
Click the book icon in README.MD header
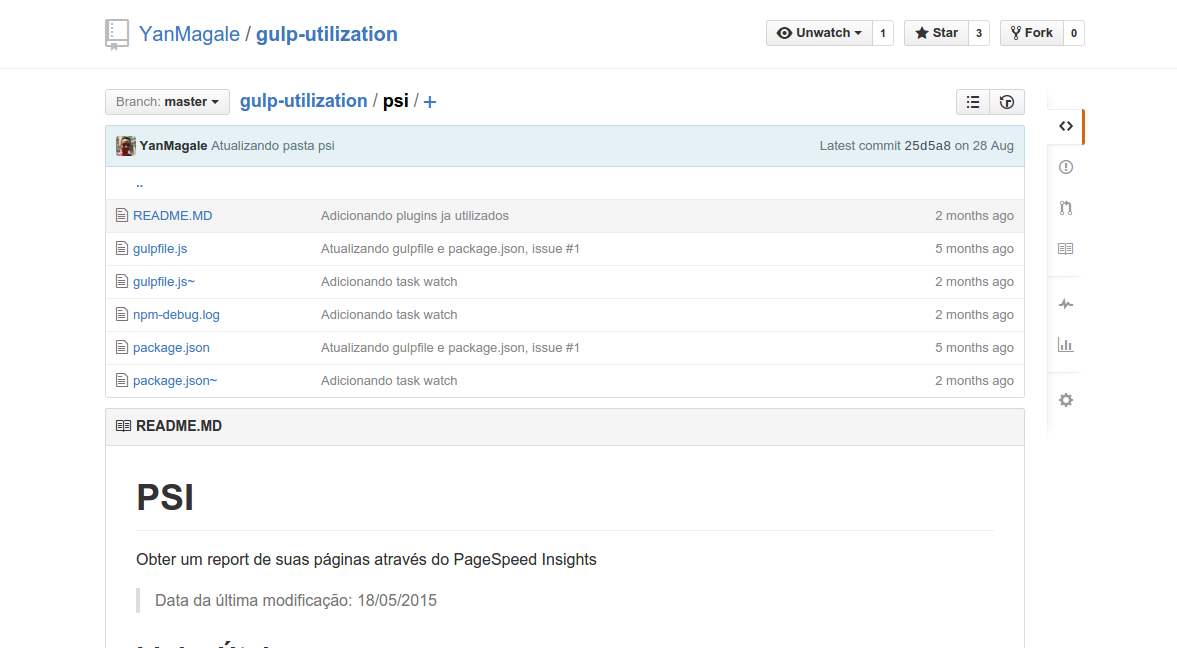[123, 426]
